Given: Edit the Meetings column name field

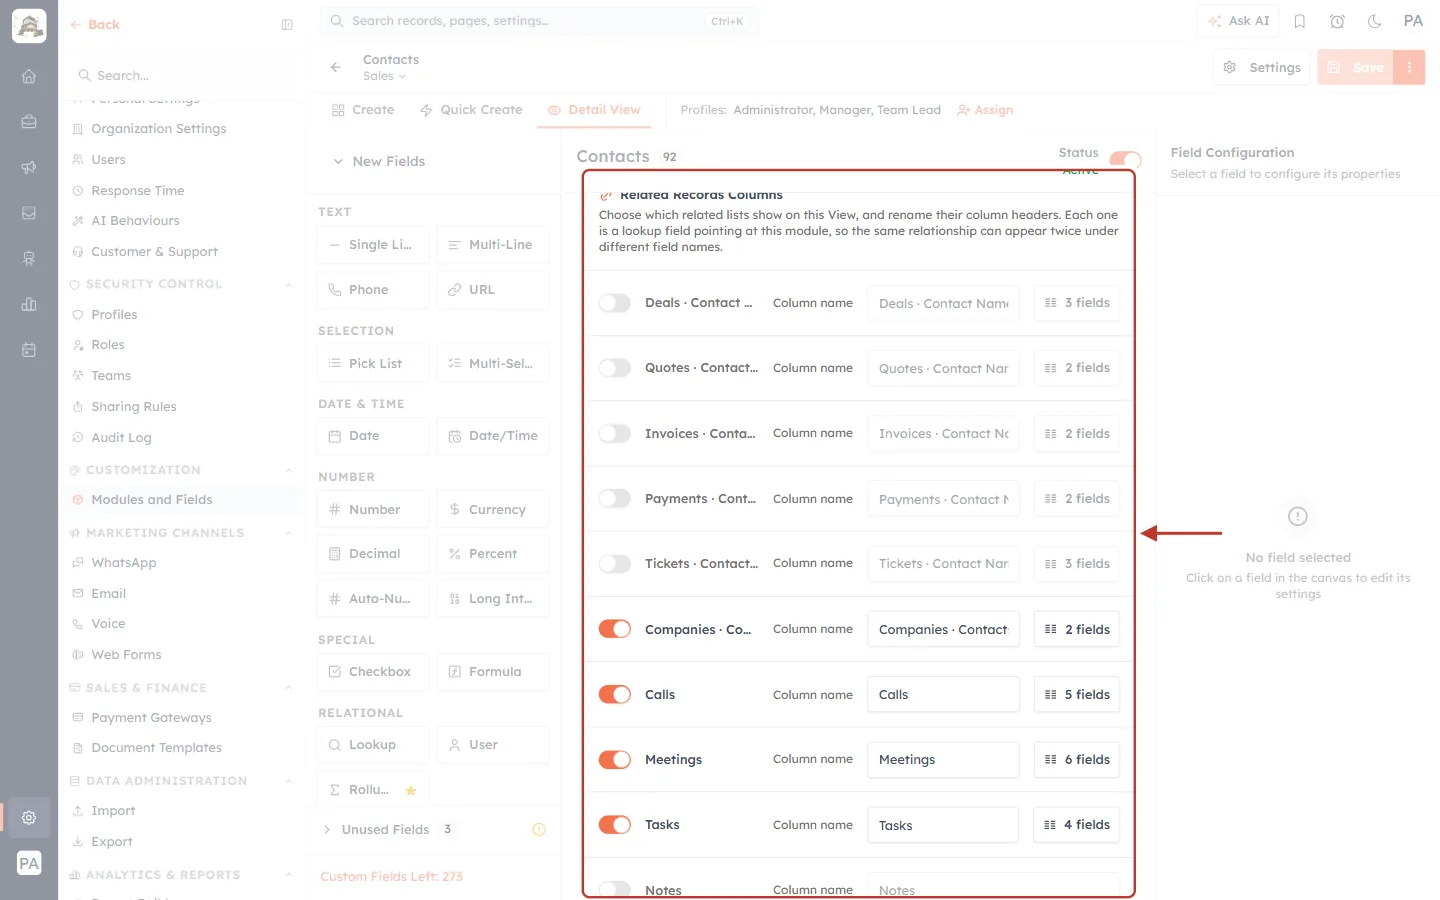Looking at the screenshot, I should coord(943,760).
